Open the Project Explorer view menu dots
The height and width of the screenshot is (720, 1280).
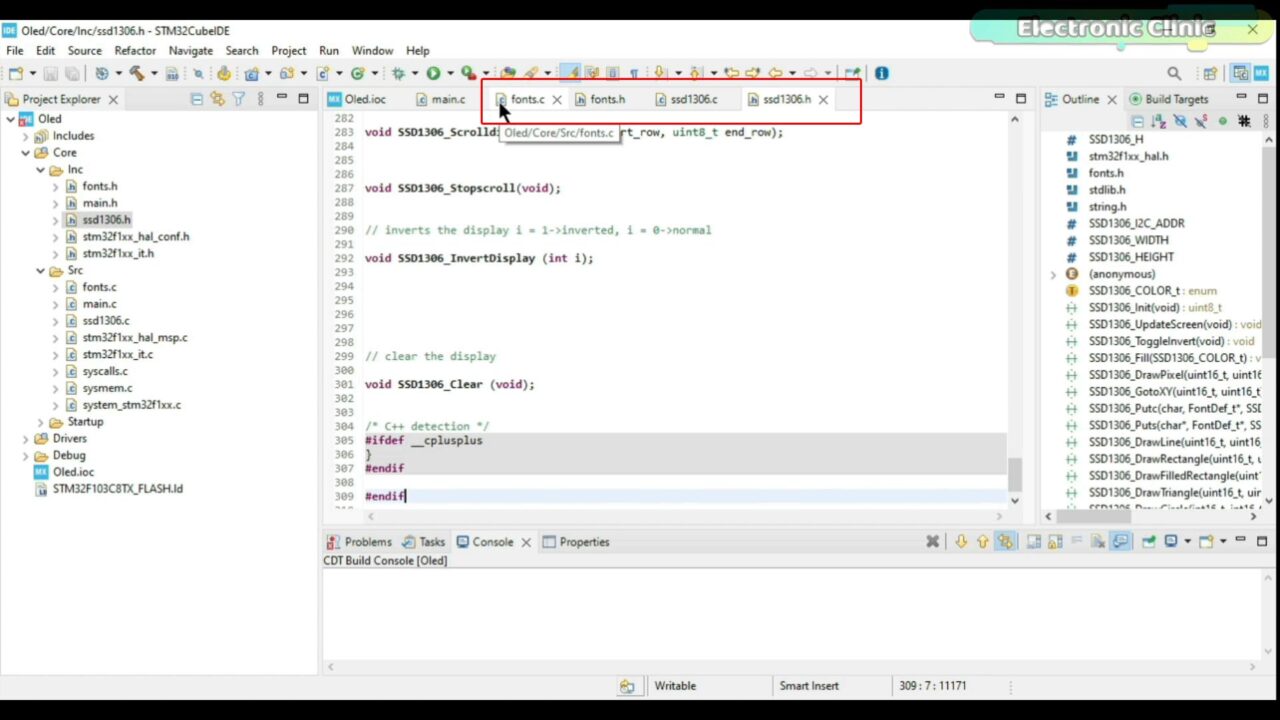point(260,99)
